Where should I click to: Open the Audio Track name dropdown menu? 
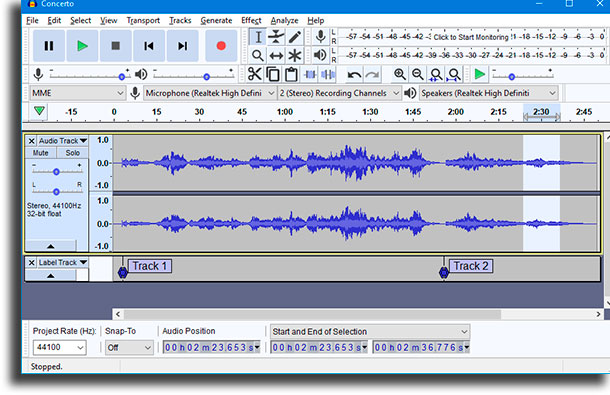63,141
